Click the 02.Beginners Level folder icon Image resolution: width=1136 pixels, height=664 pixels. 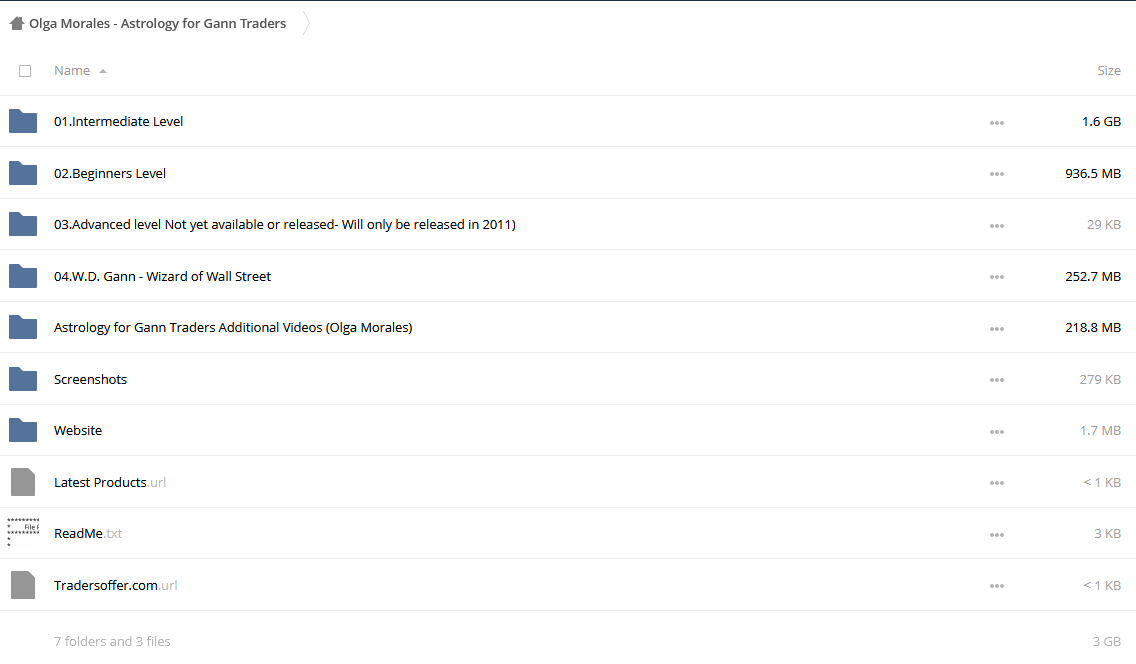point(23,173)
